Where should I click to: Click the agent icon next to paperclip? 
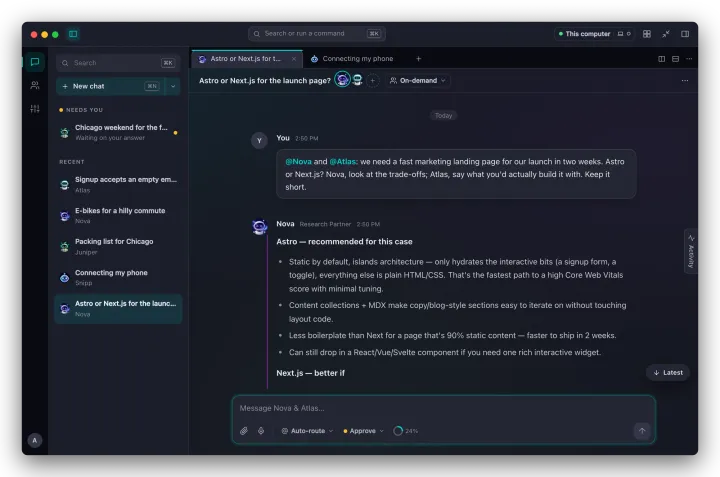261,431
